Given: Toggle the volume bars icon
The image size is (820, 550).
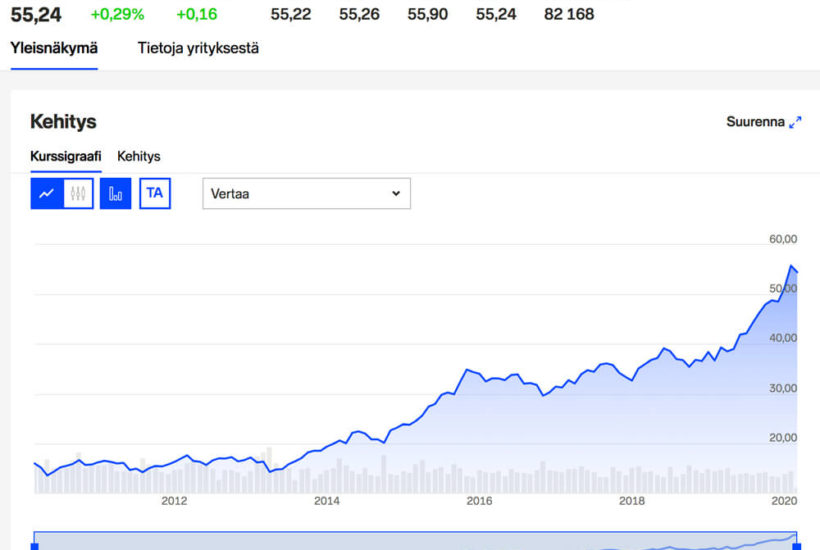Looking at the screenshot, I should tap(116, 193).
